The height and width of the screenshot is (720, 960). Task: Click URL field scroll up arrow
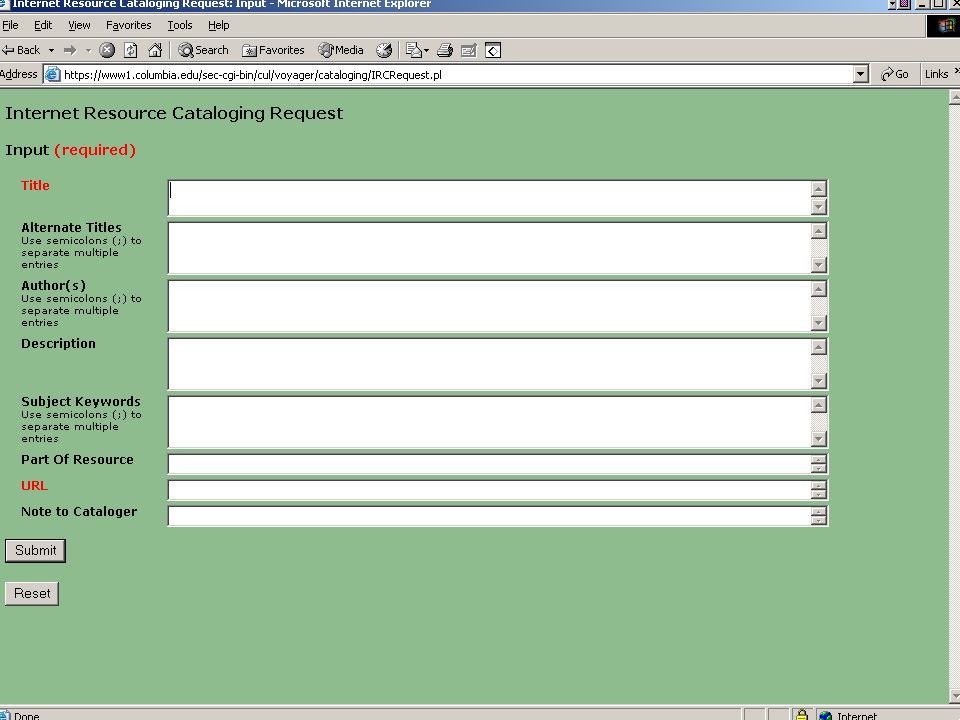(819, 486)
